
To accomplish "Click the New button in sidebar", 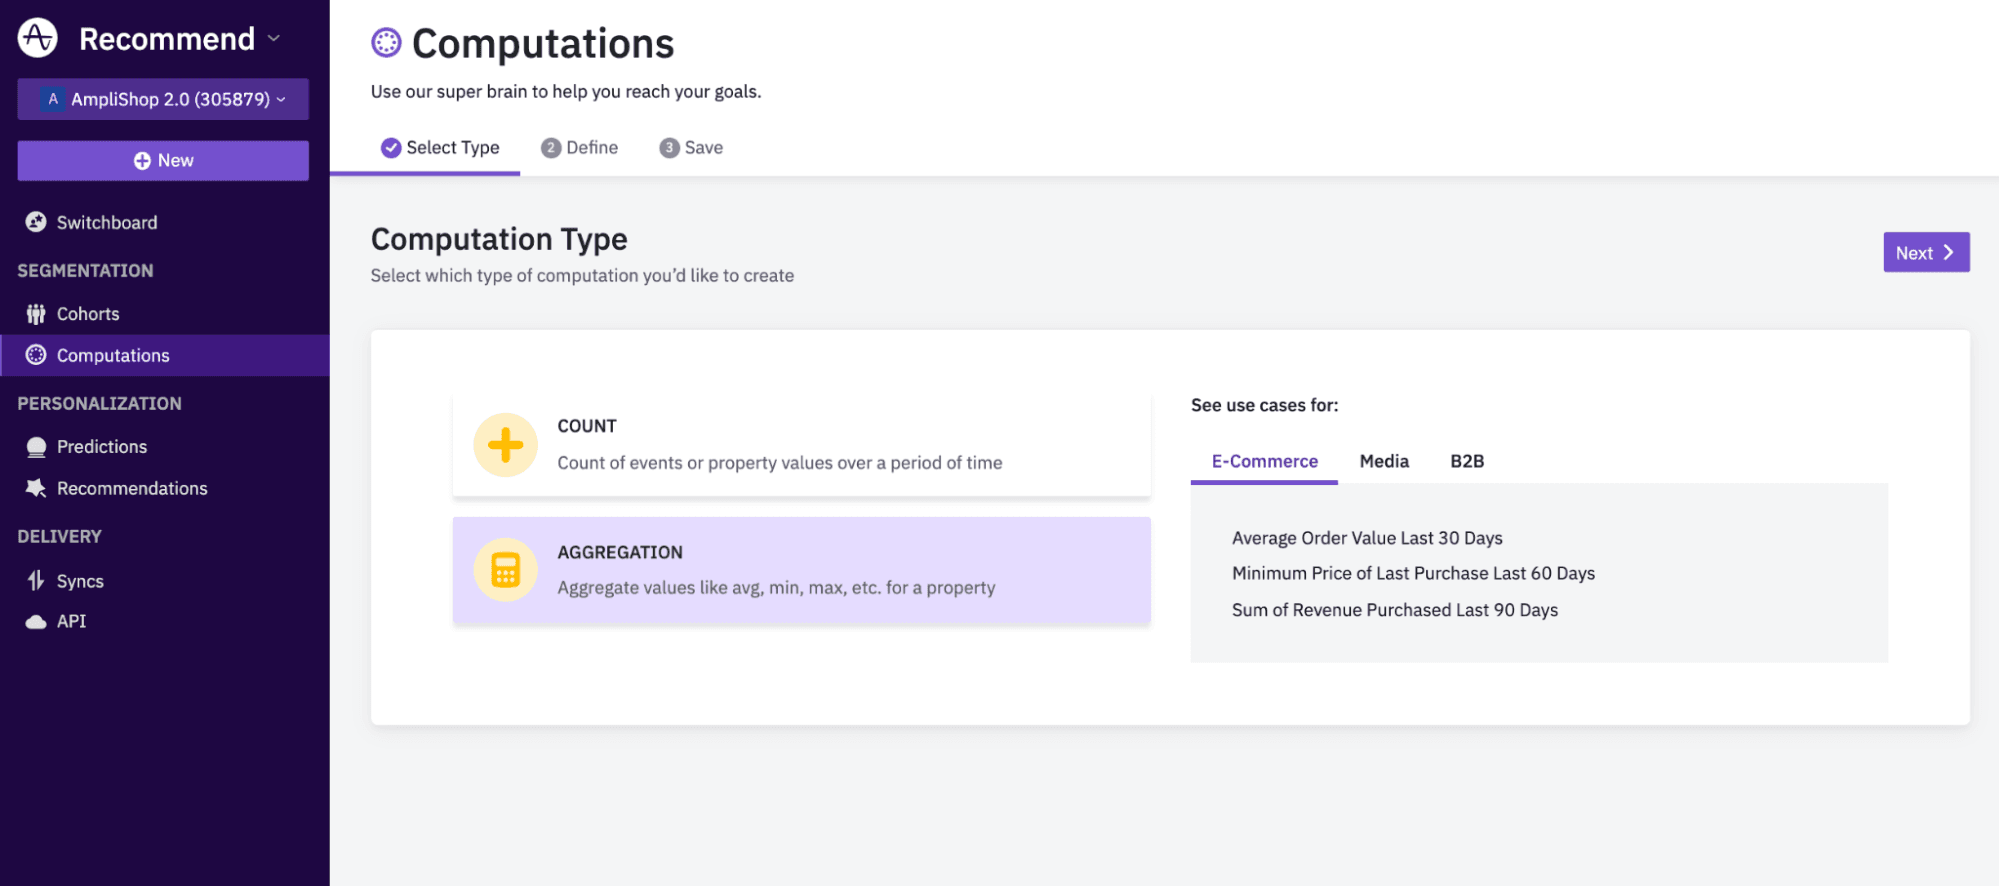I will point(163,161).
